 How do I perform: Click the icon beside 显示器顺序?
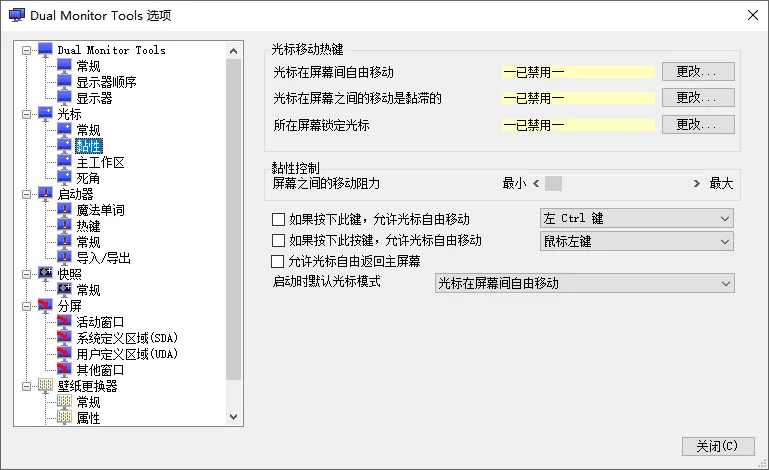64,82
